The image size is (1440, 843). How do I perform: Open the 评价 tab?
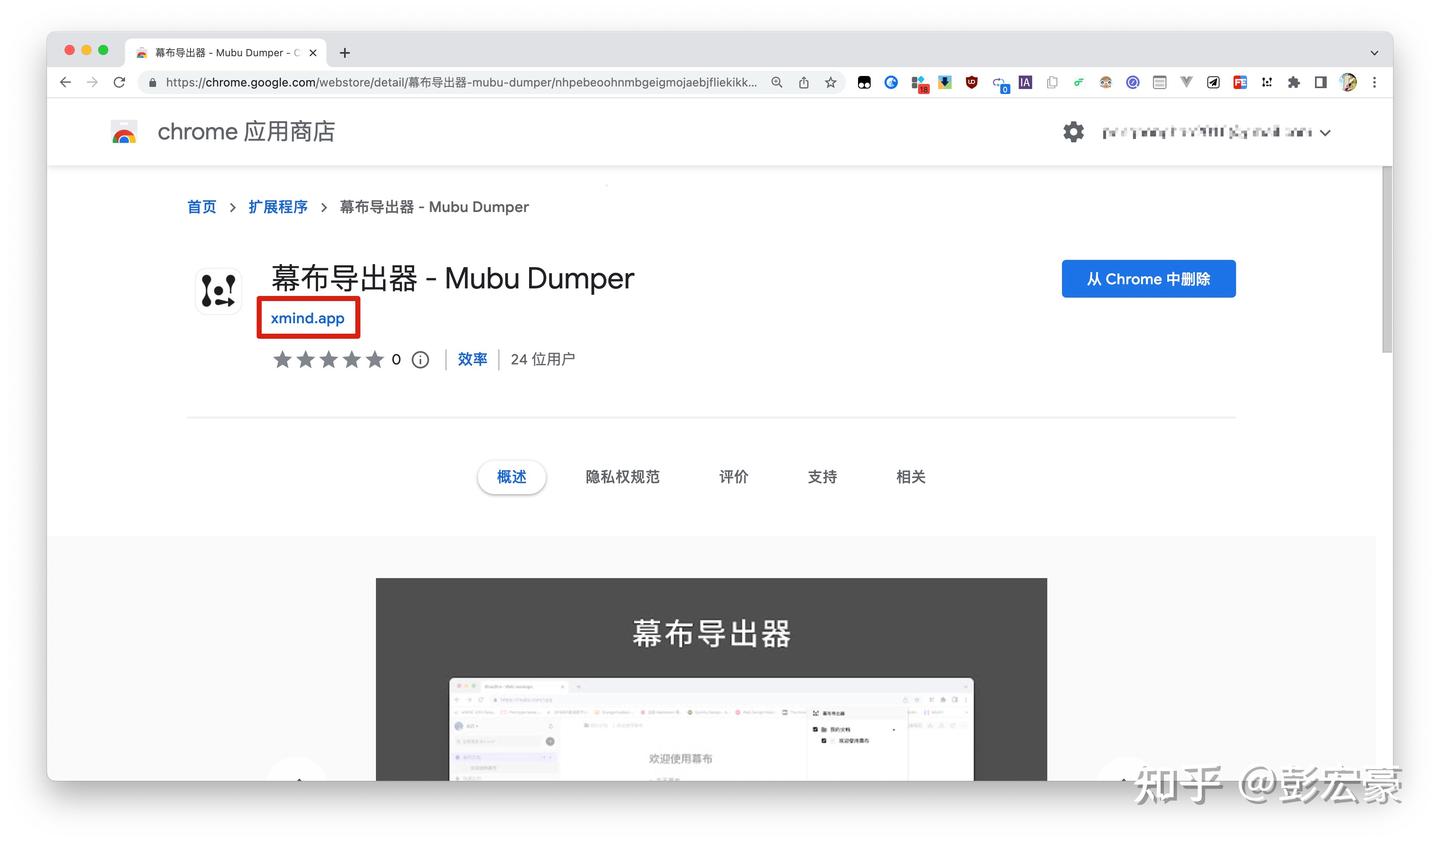(x=734, y=477)
